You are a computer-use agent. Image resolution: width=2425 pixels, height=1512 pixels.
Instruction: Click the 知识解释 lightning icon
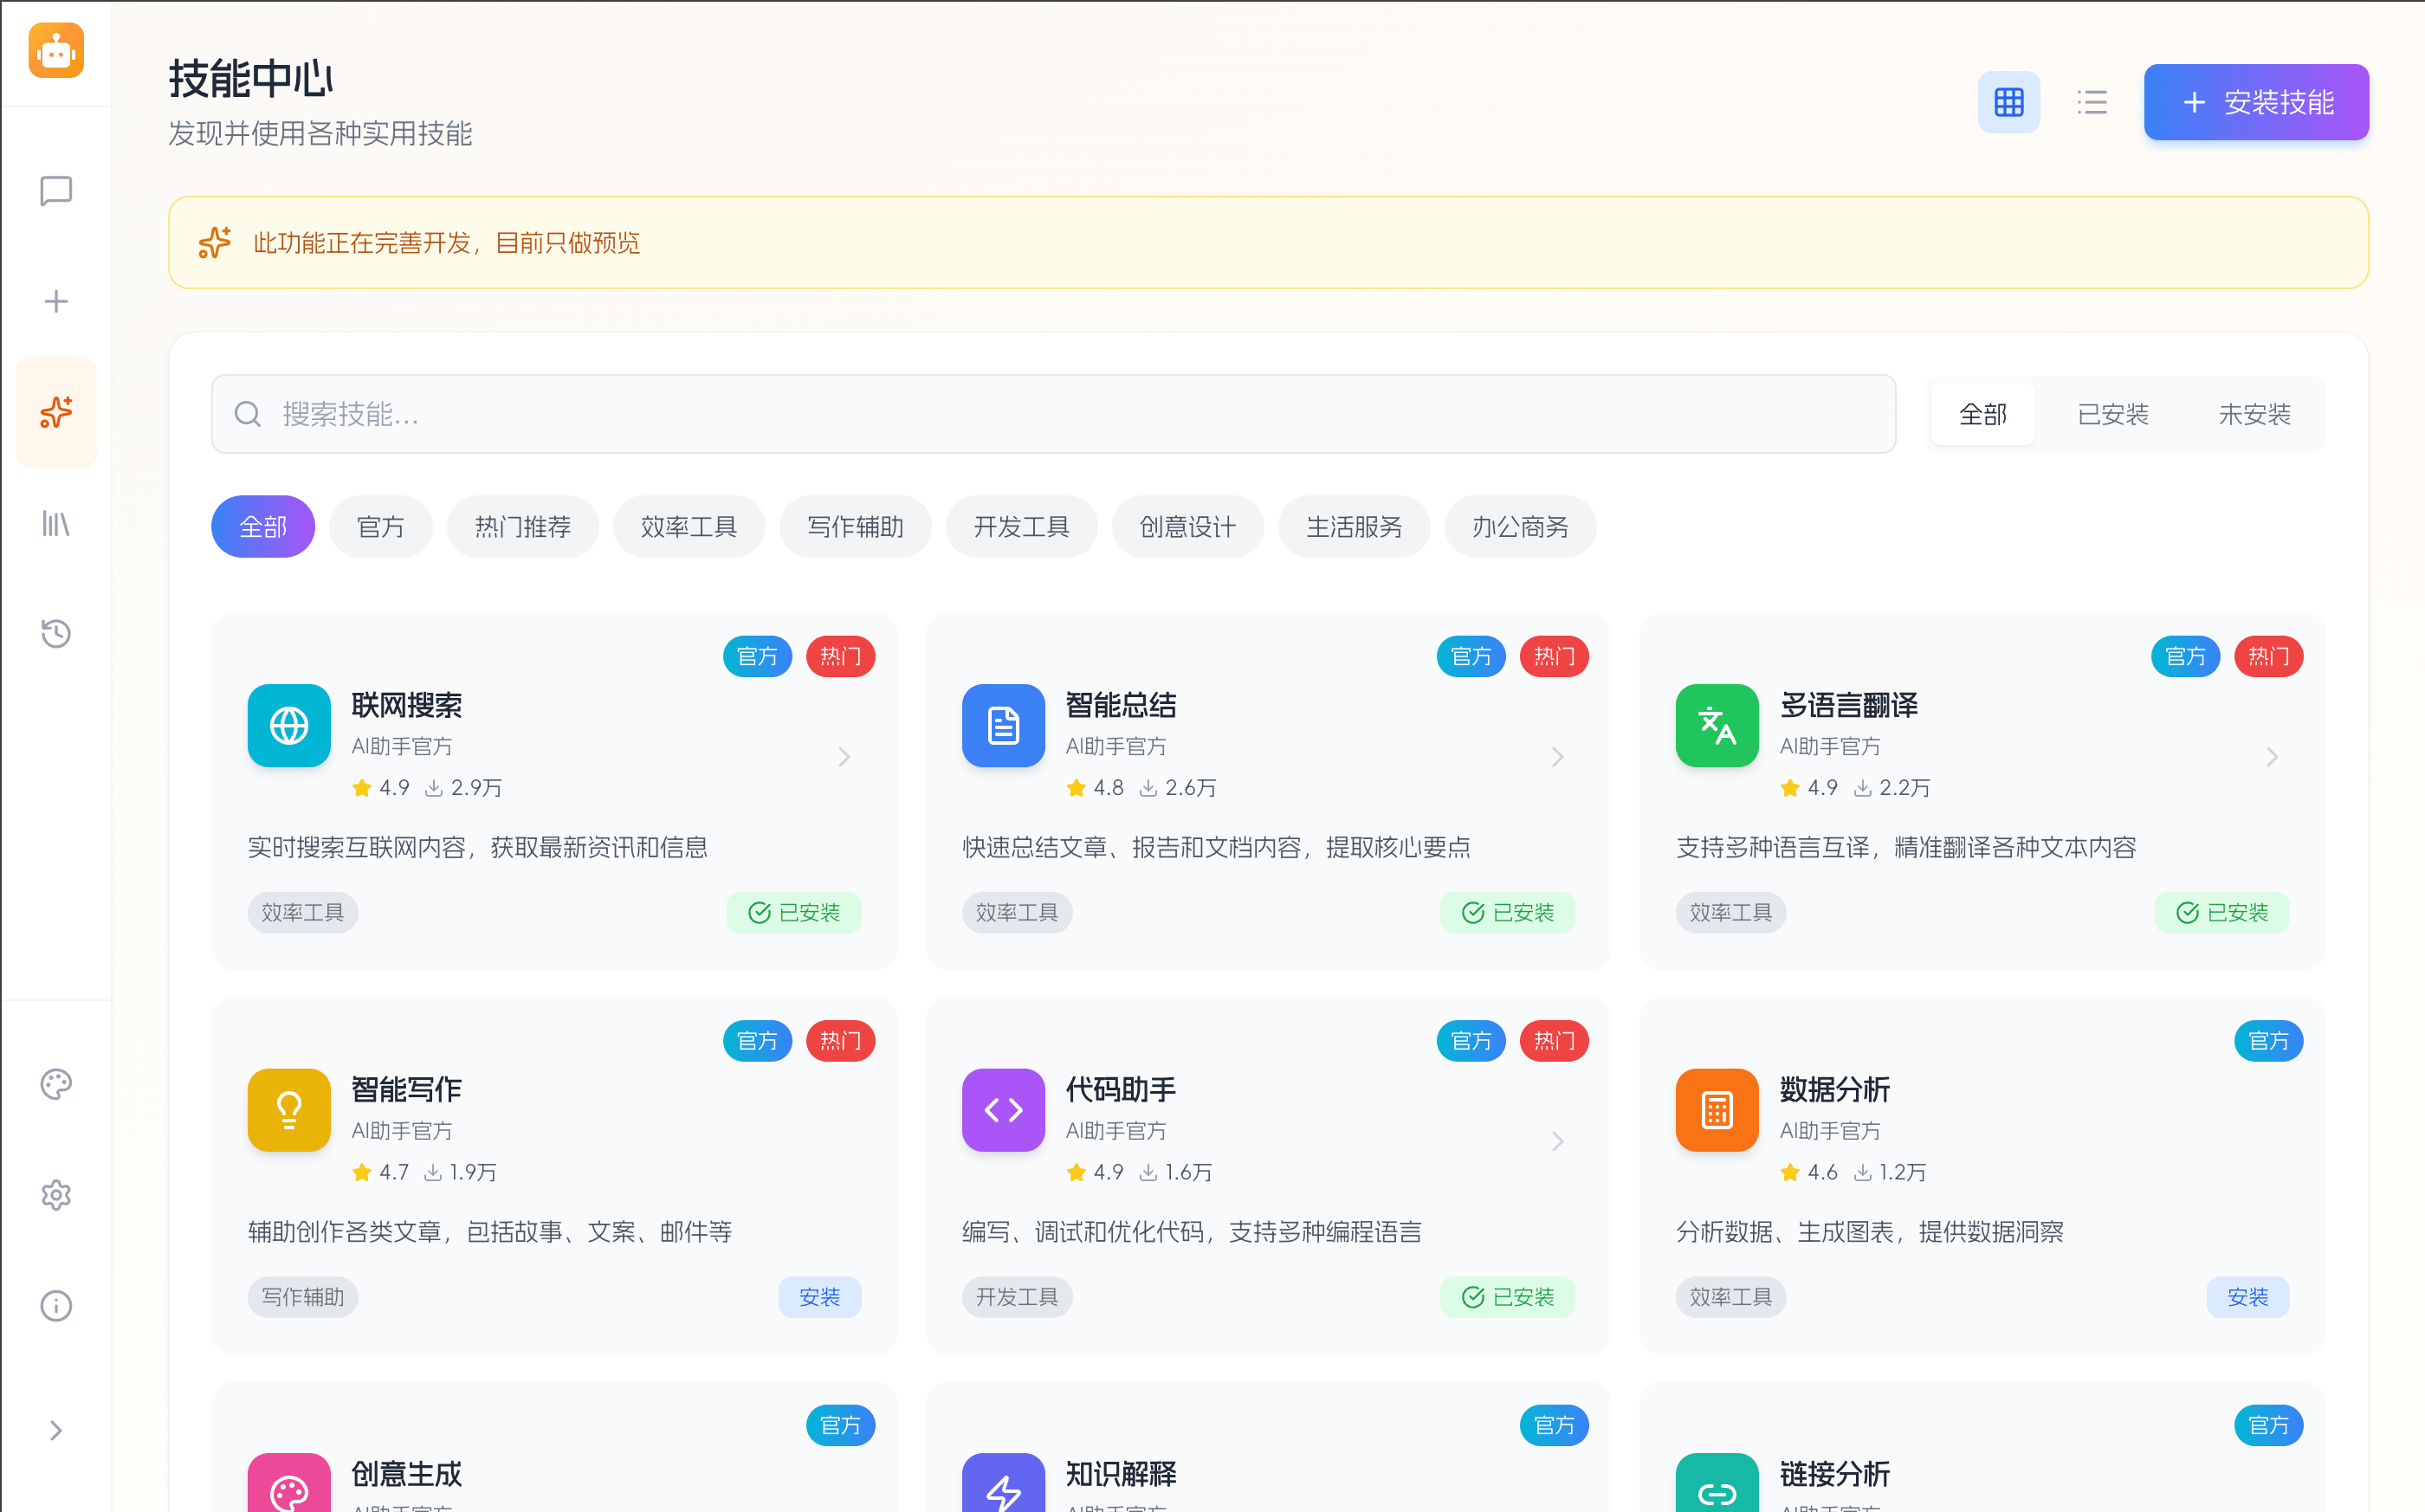click(x=1003, y=1484)
